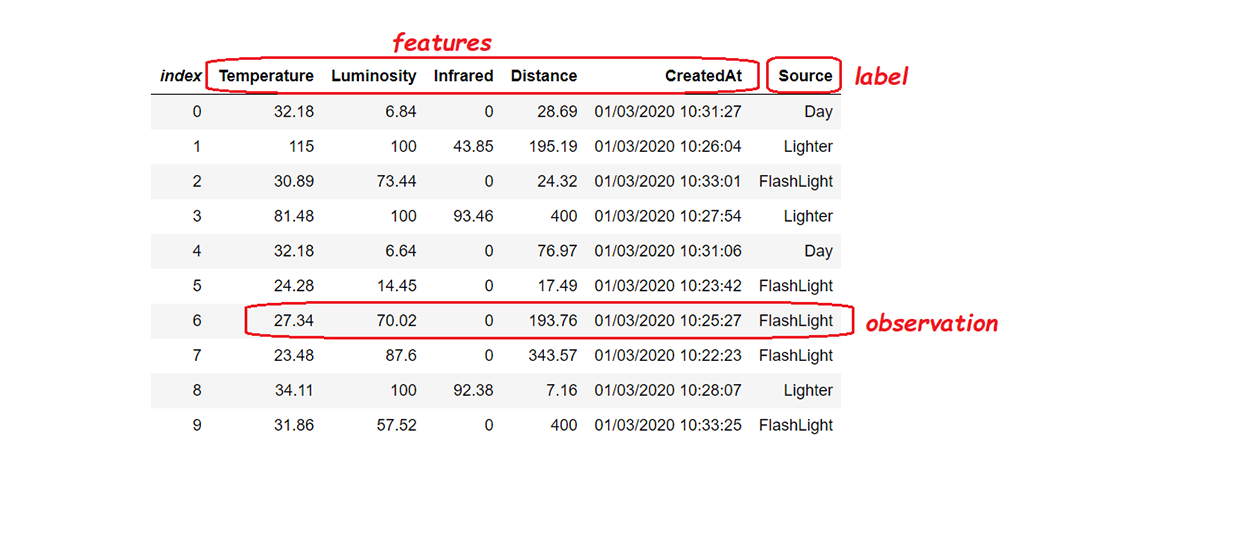Click the timestamp 01/03/2020 10:26:04

(x=667, y=146)
